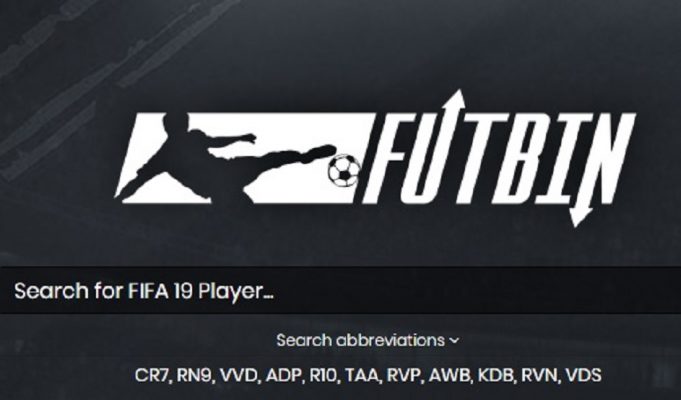Click the R10 abbreviation
The width and height of the screenshot is (681, 400).
coord(324,375)
